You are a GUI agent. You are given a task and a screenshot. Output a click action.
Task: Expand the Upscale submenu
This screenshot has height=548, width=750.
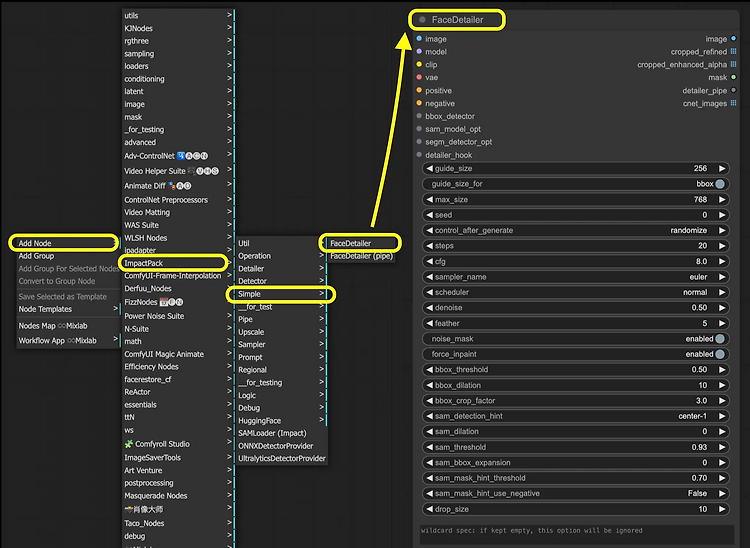pyautogui.click(x=281, y=332)
